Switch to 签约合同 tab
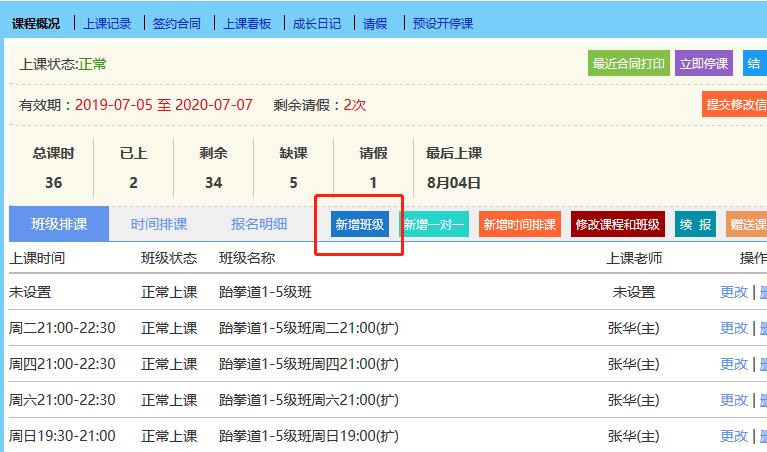The height and width of the screenshot is (452, 767). [177, 23]
